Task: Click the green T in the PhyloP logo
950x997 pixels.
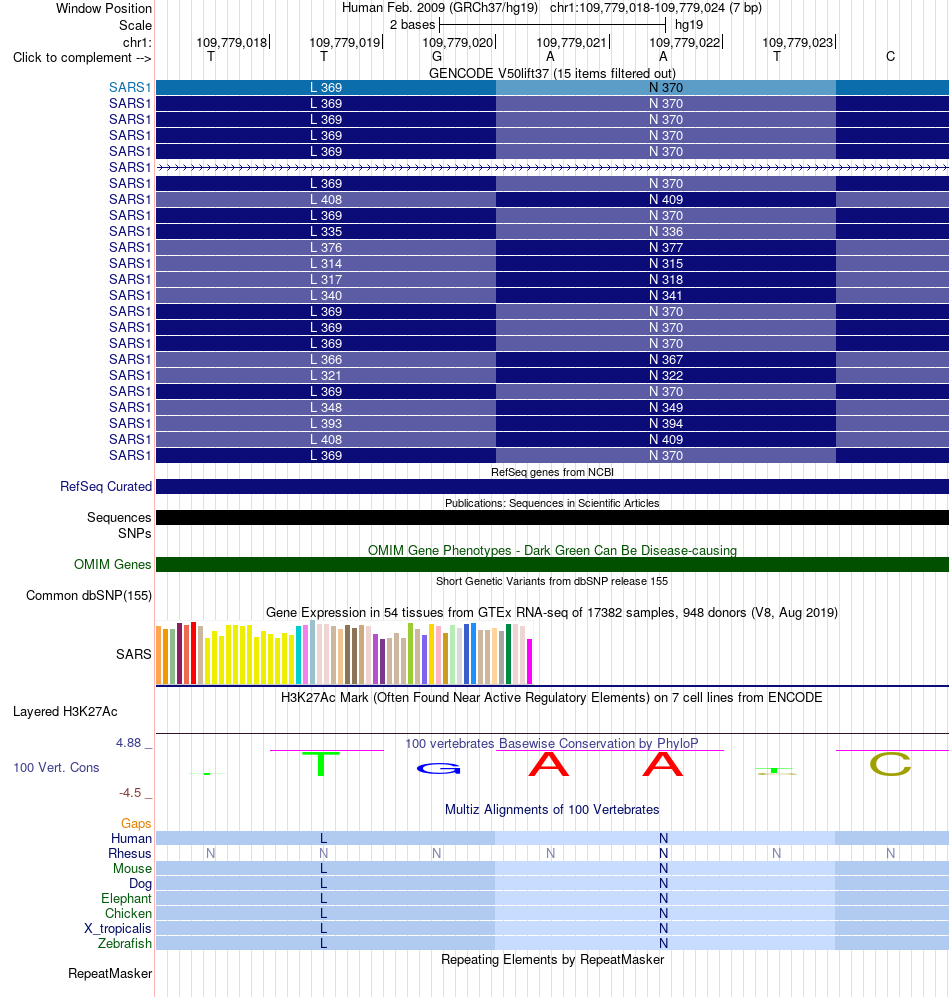Action: (321, 764)
